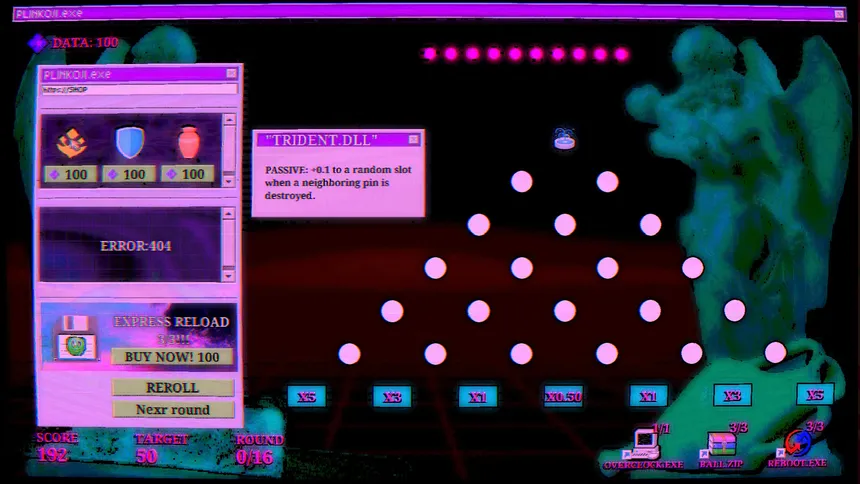Open the BALL.ZIP archive icon

pos(721,444)
